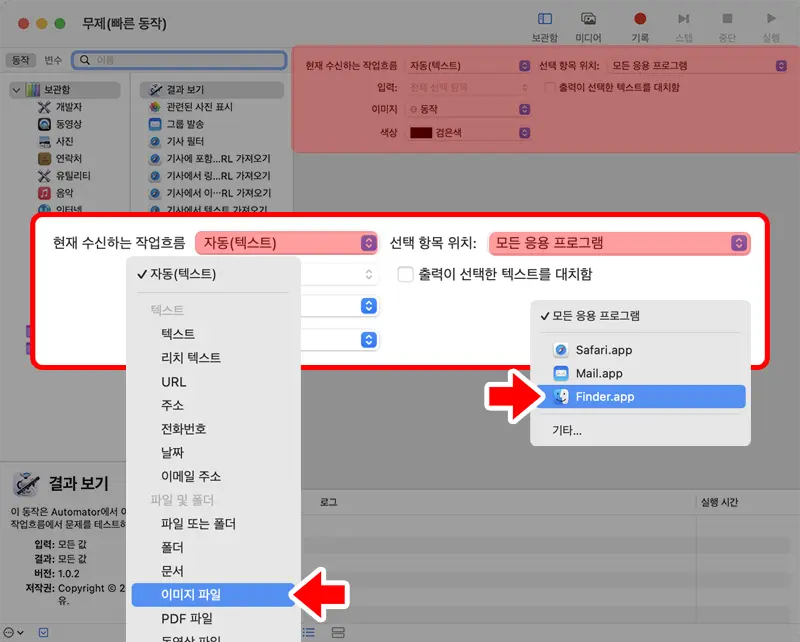
Task: Choose the 기사 필터 action
Action: tap(185, 141)
